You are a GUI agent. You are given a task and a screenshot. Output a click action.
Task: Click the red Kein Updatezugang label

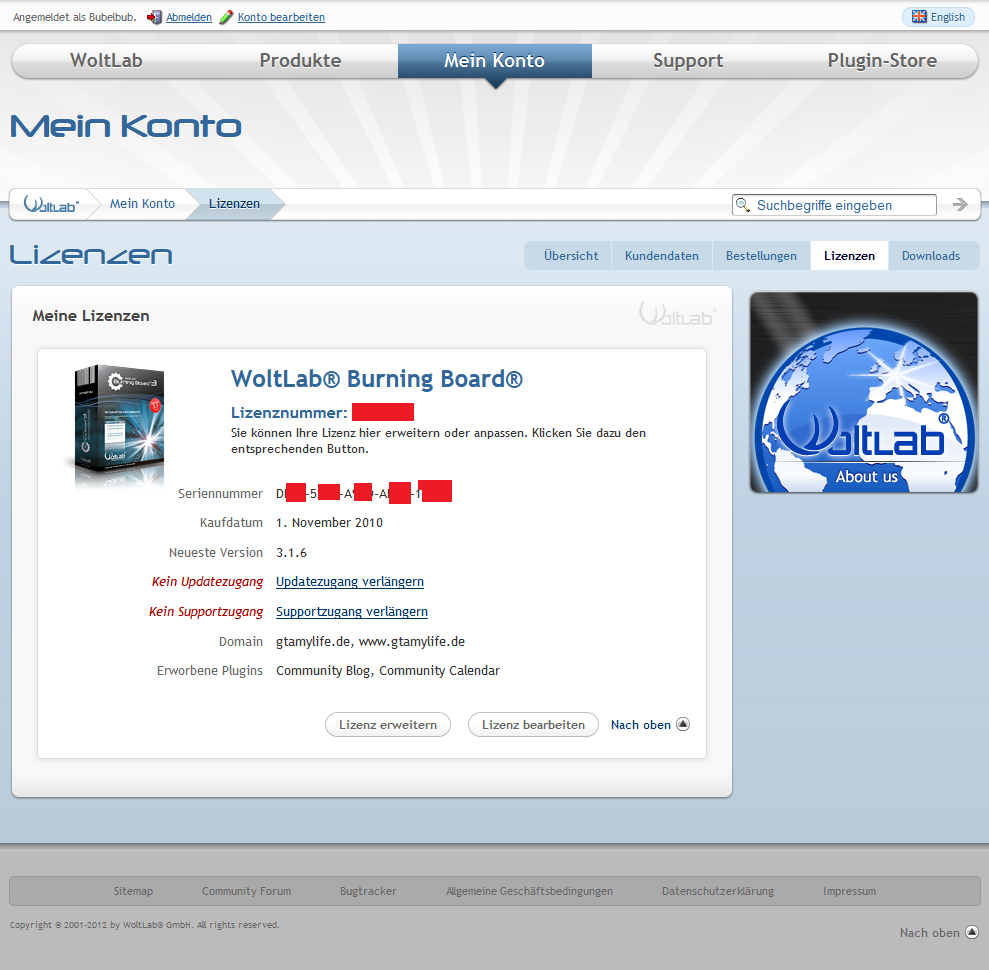coord(207,581)
